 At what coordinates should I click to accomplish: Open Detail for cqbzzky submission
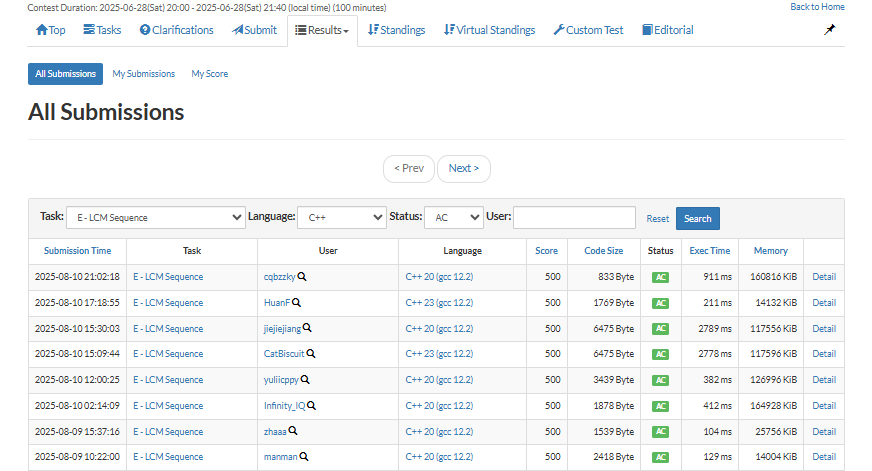click(x=824, y=277)
